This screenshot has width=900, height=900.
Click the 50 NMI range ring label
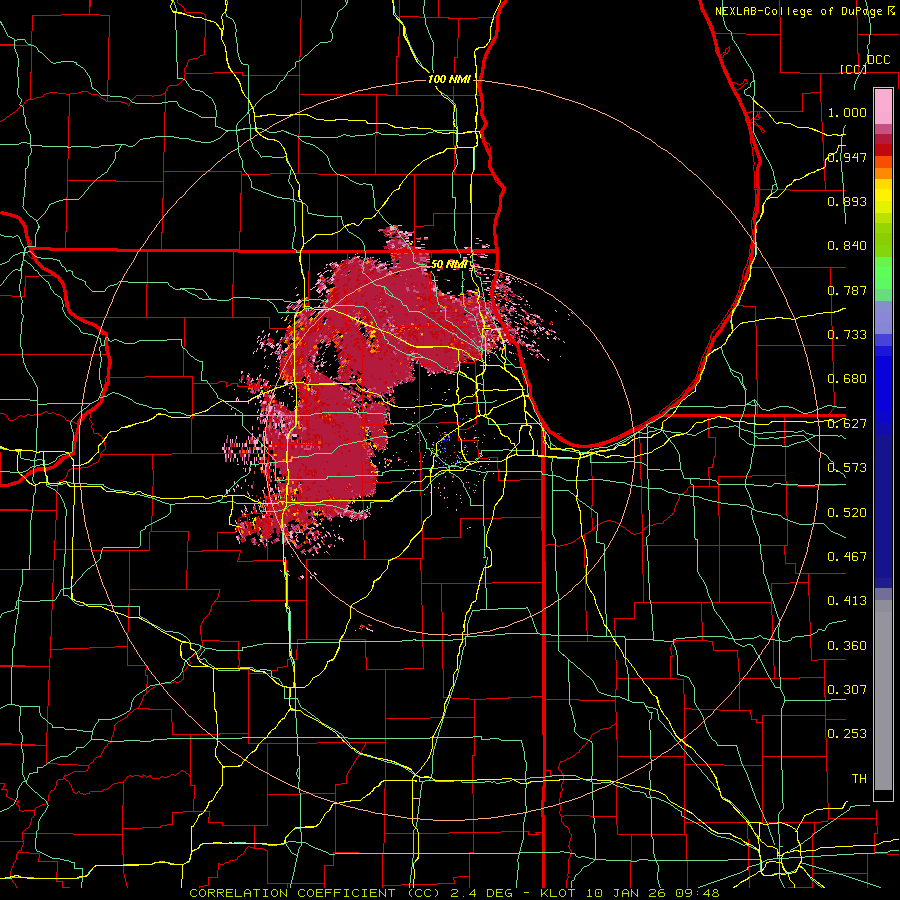click(449, 264)
